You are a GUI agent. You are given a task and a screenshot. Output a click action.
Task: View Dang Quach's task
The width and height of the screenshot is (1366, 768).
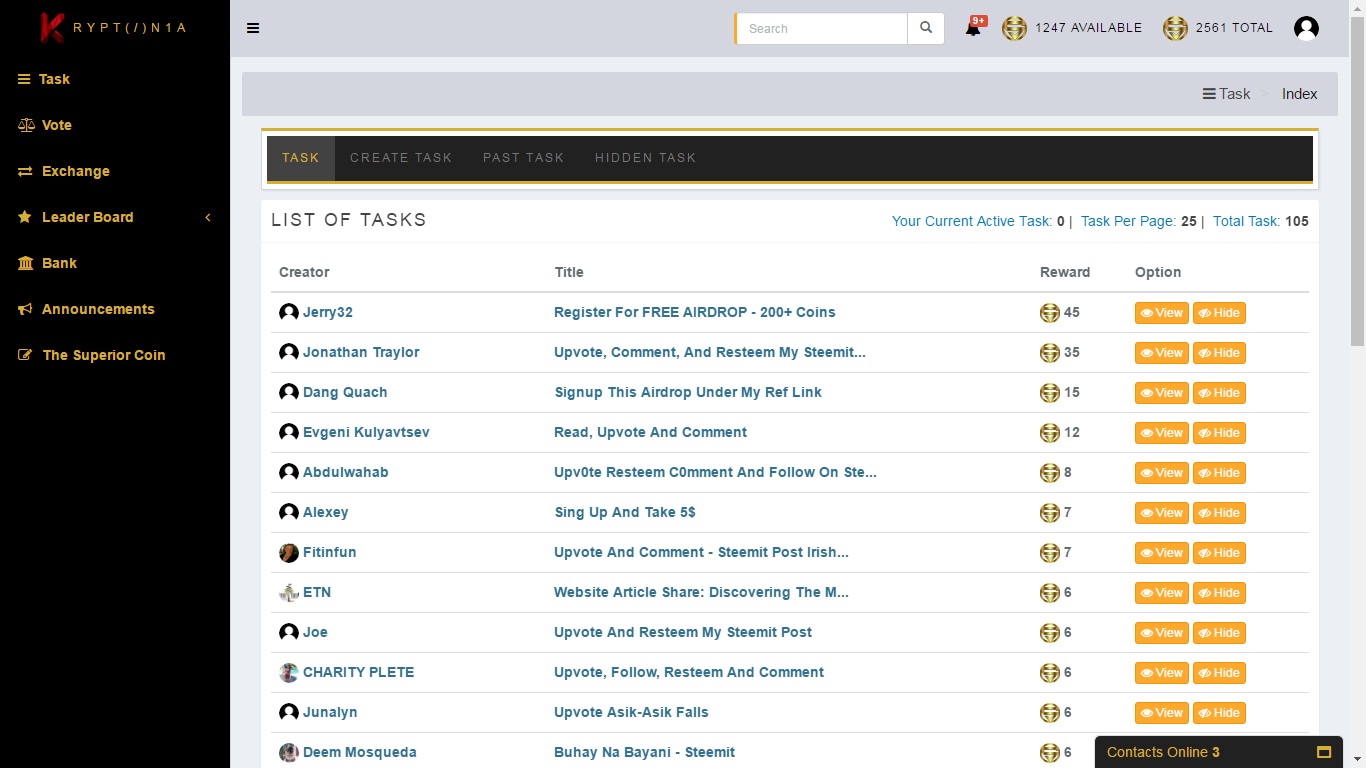pyautogui.click(x=1161, y=393)
